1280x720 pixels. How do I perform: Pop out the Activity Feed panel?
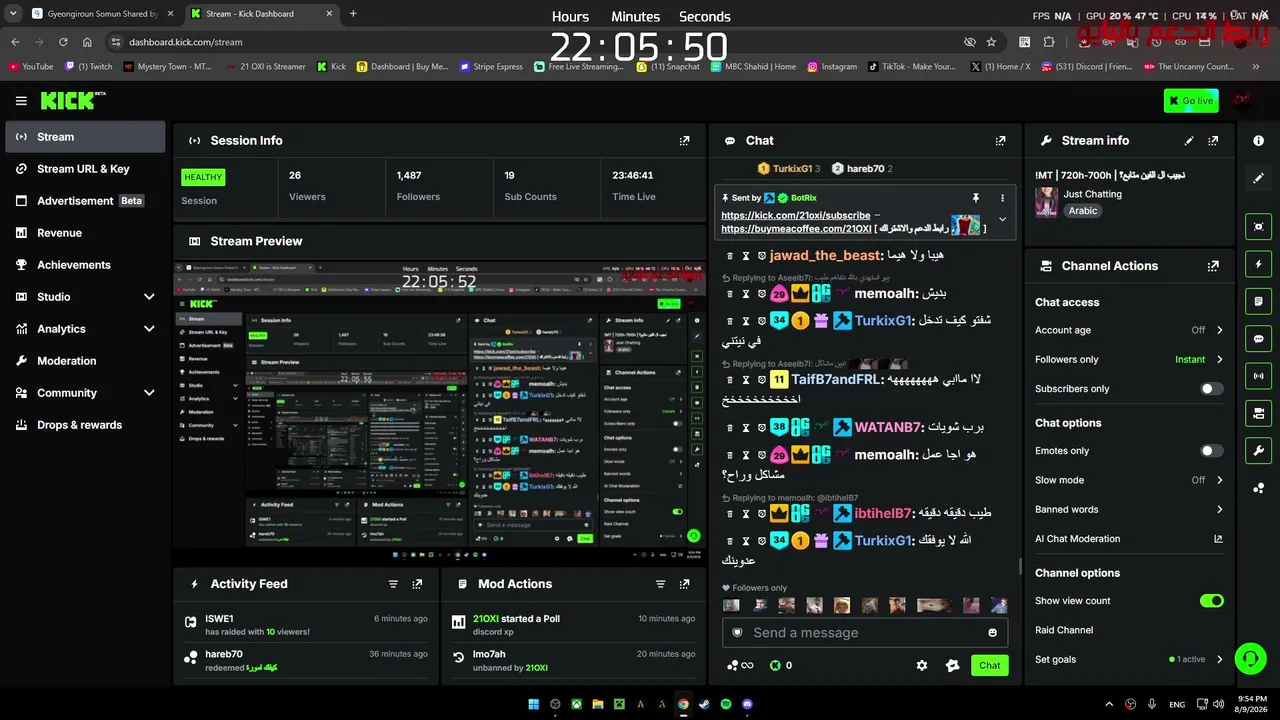click(x=417, y=584)
